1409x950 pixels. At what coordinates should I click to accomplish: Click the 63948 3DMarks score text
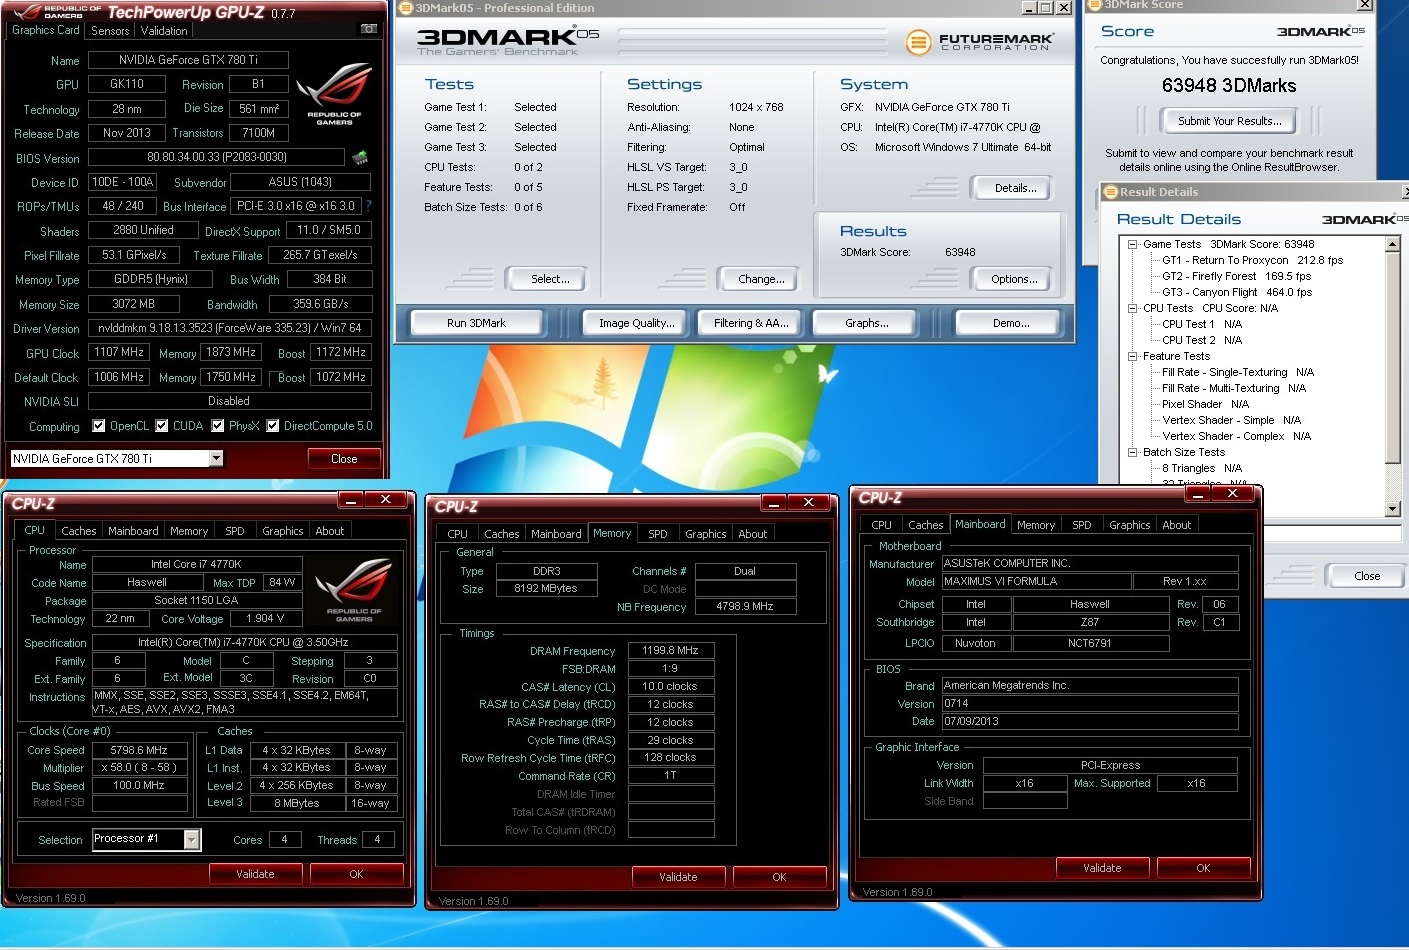[1229, 86]
